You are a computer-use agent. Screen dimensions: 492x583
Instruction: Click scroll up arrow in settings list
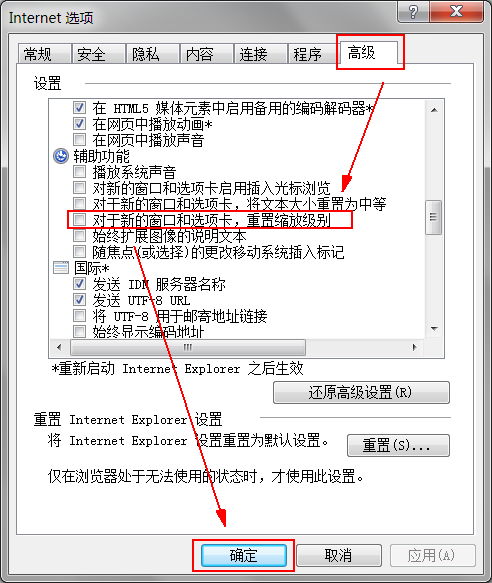[434, 110]
